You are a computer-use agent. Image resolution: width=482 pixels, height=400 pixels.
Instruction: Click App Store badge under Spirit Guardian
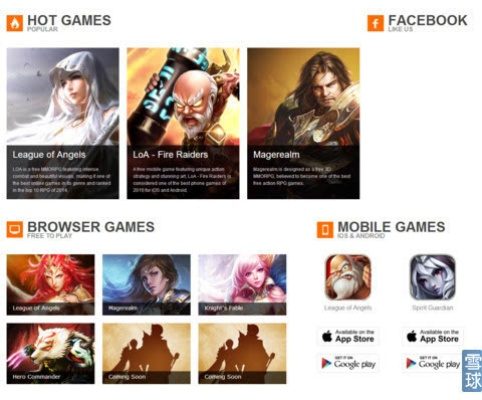tap(433, 336)
